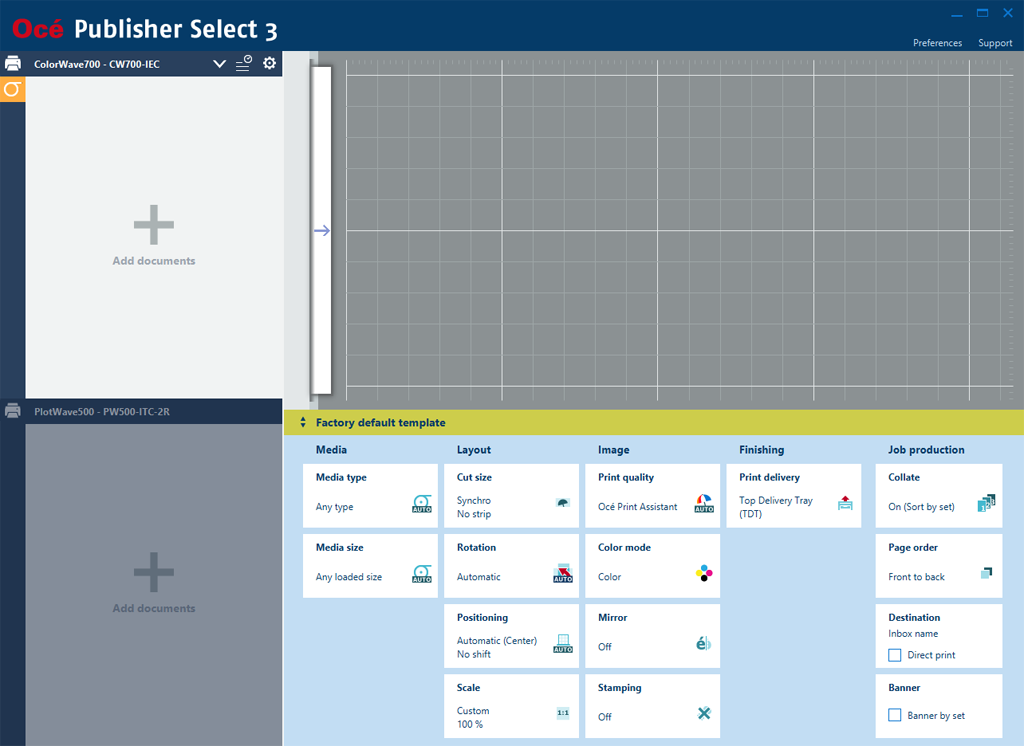Select the PlotWave500 - PW500-ITC-2R printer header
The image size is (1024, 746).
click(x=141, y=412)
